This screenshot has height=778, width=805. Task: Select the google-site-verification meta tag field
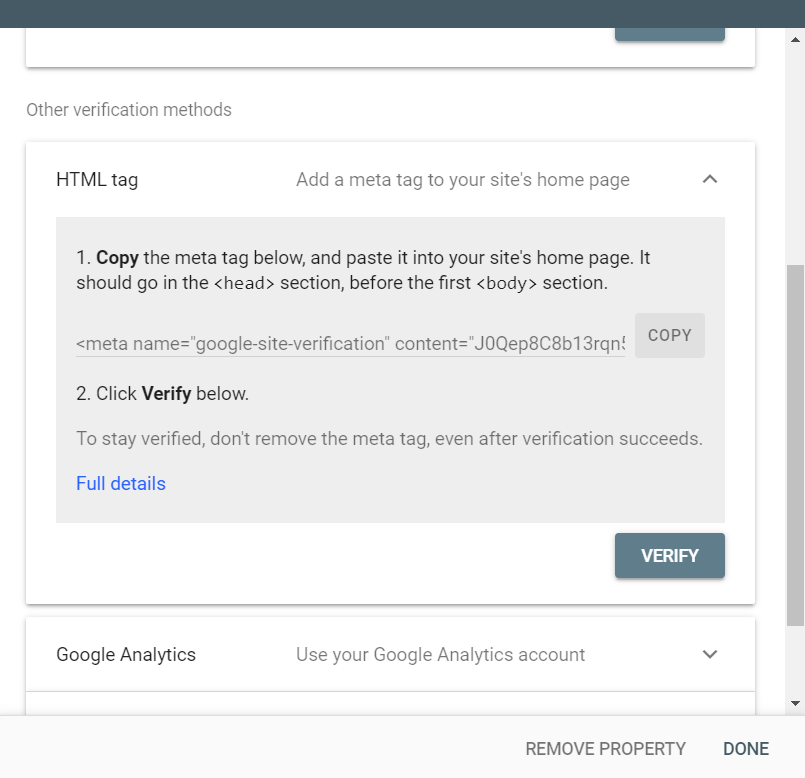pyautogui.click(x=350, y=343)
